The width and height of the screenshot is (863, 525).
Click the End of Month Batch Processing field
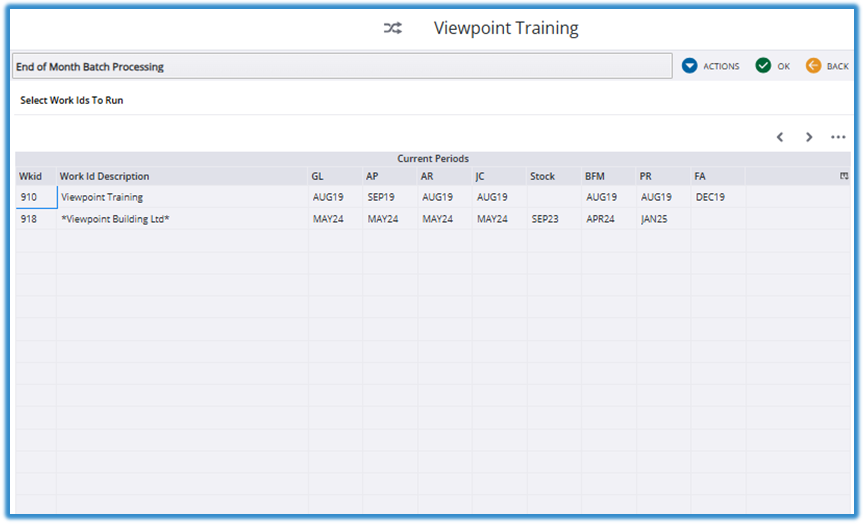(x=341, y=67)
